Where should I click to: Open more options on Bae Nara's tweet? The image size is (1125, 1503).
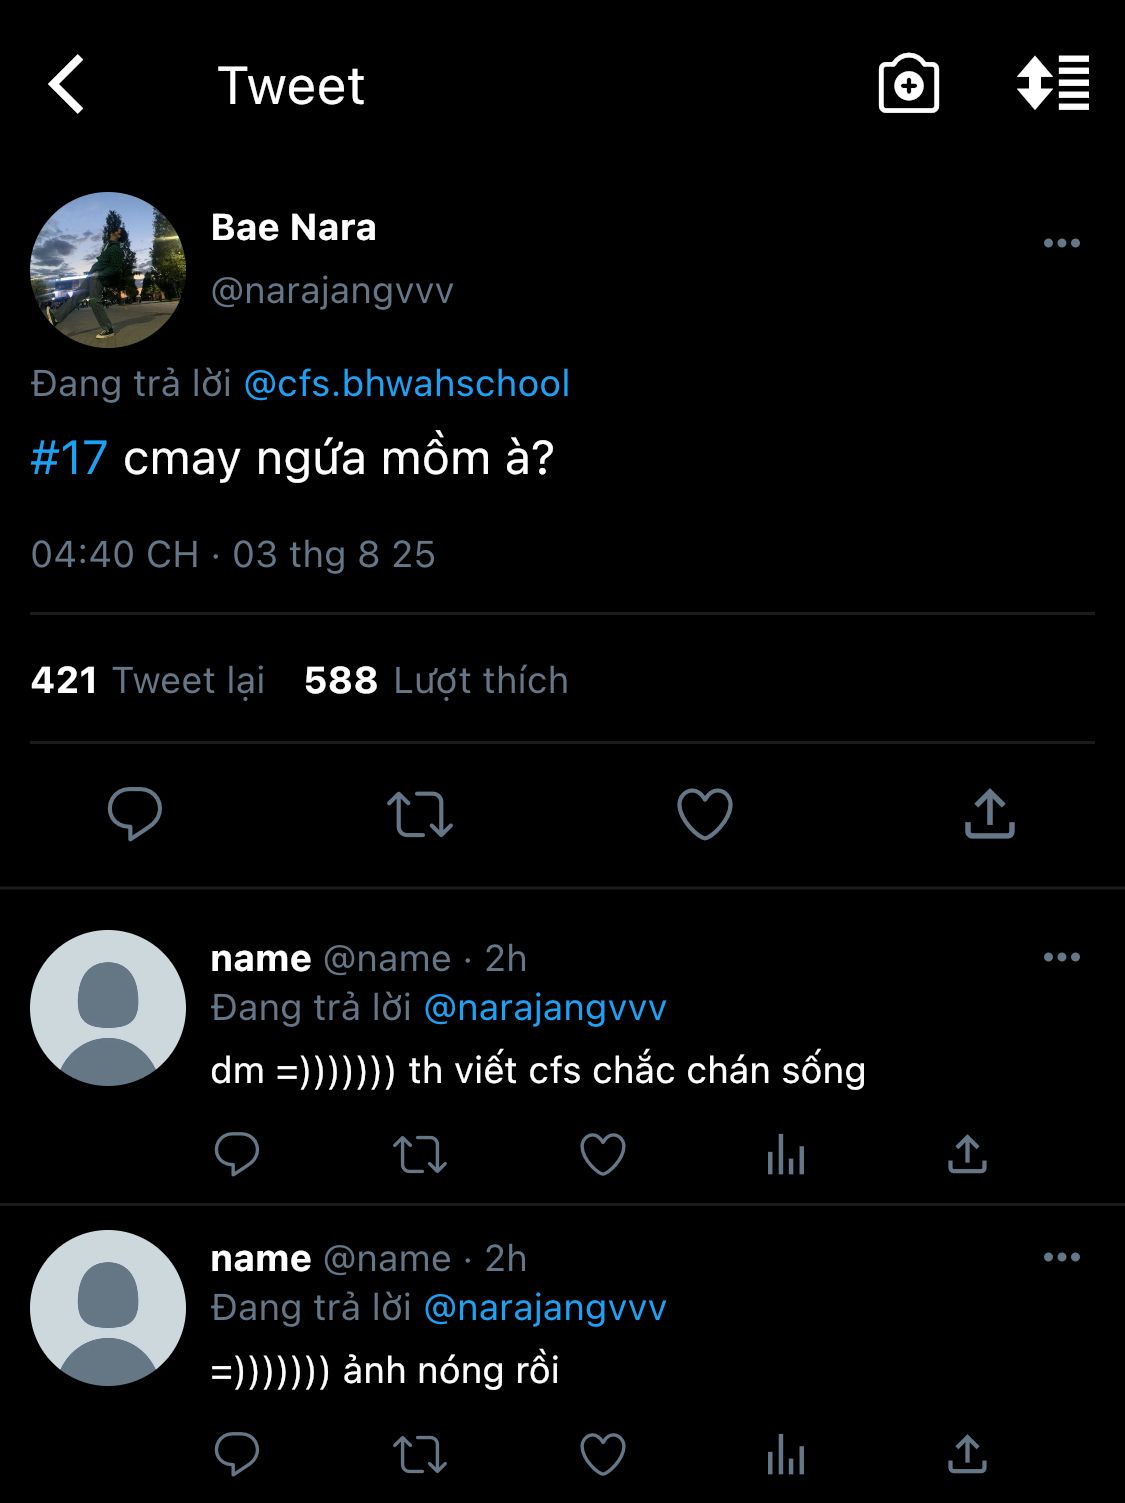coord(1061,243)
